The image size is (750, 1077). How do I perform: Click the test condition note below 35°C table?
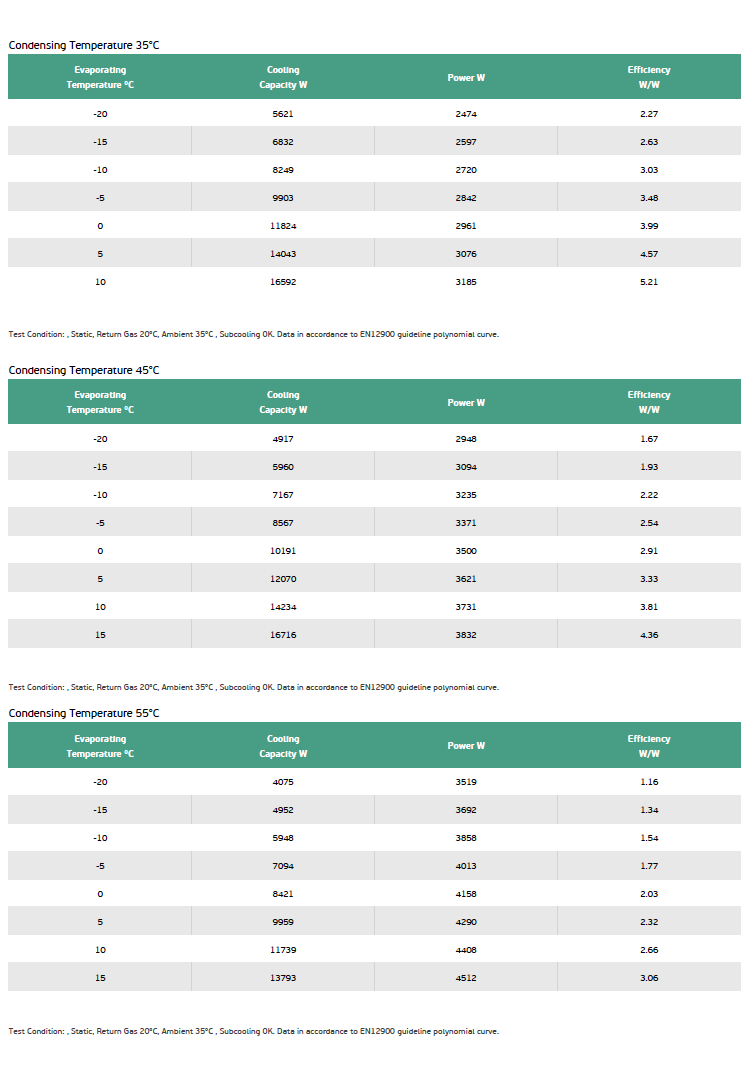click(x=253, y=335)
